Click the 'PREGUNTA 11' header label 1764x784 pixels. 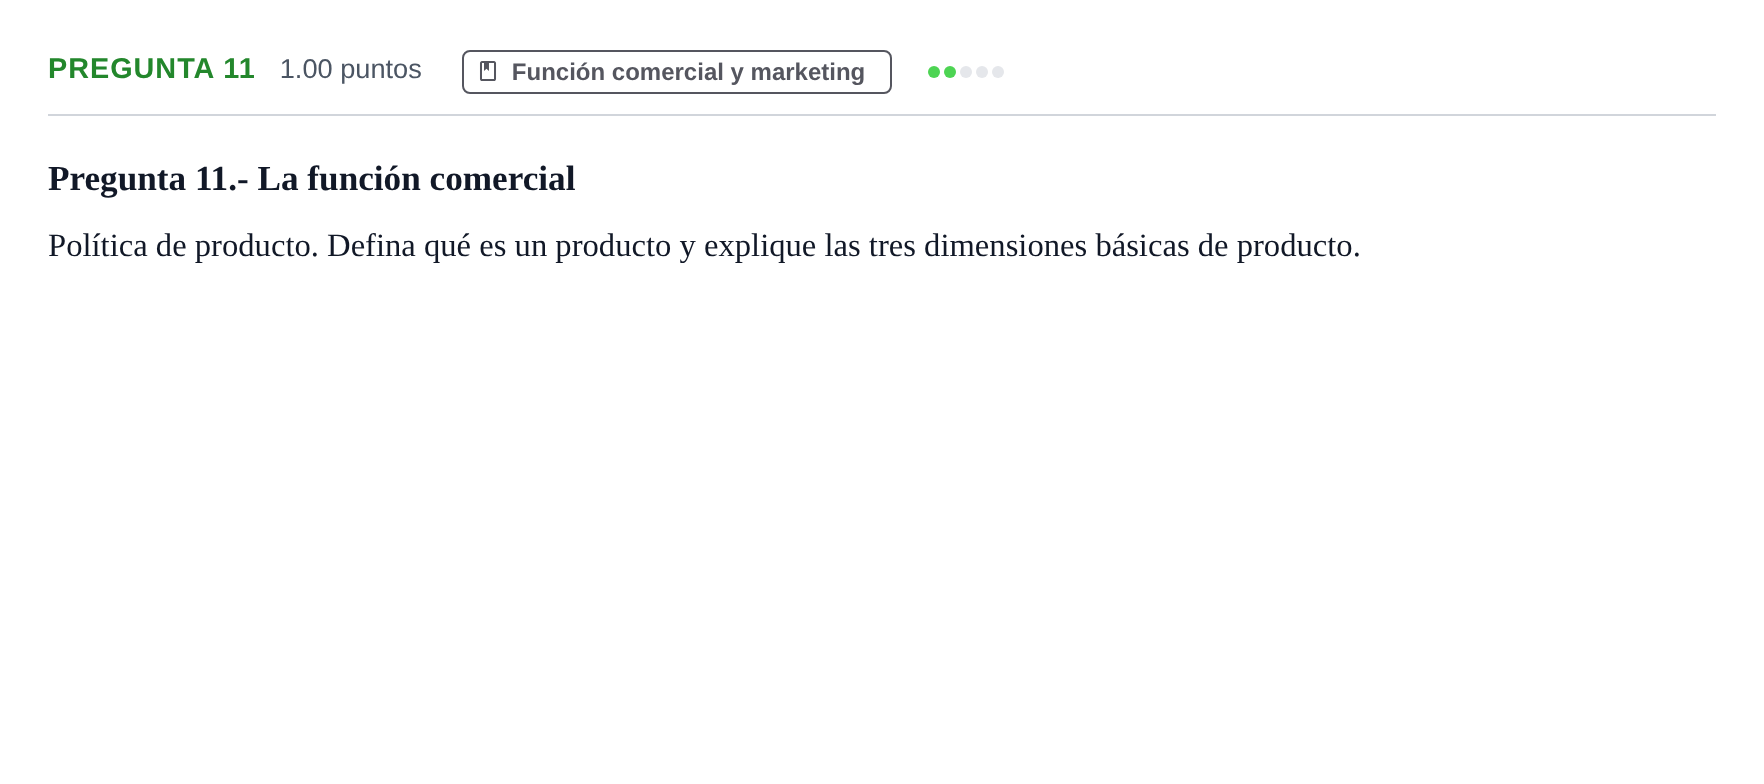pos(151,69)
